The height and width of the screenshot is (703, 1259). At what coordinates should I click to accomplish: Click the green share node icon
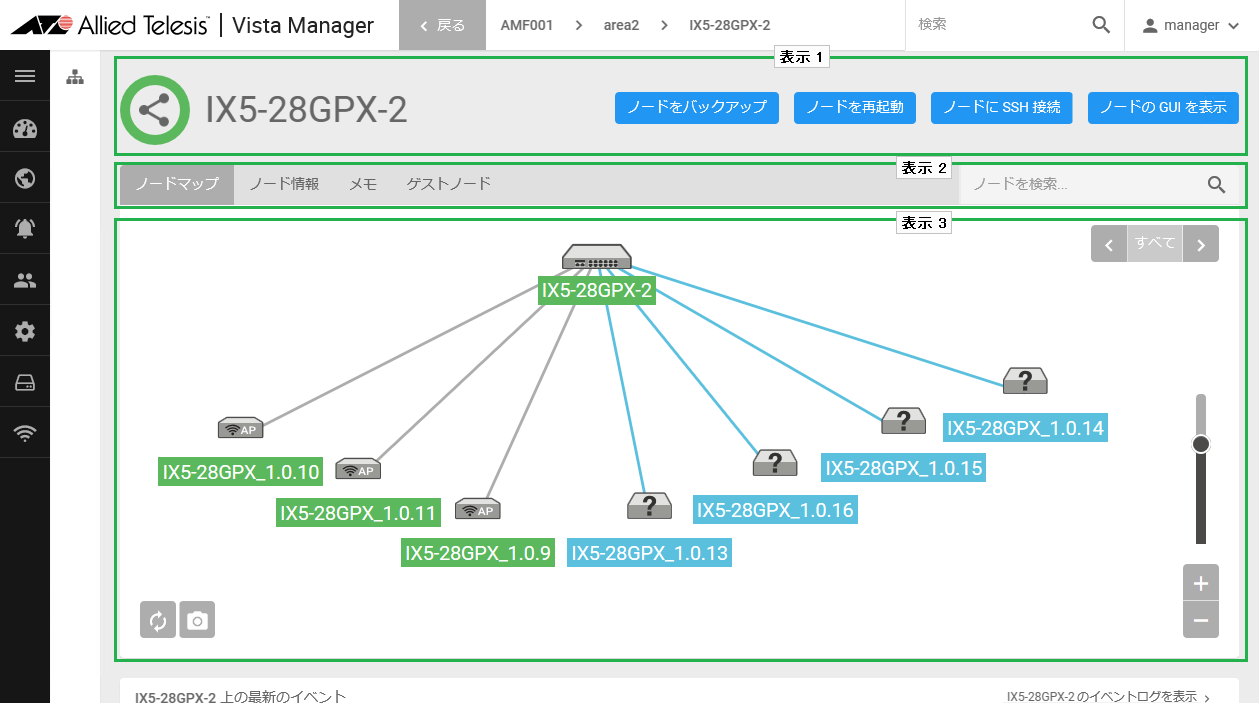pyautogui.click(x=155, y=110)
